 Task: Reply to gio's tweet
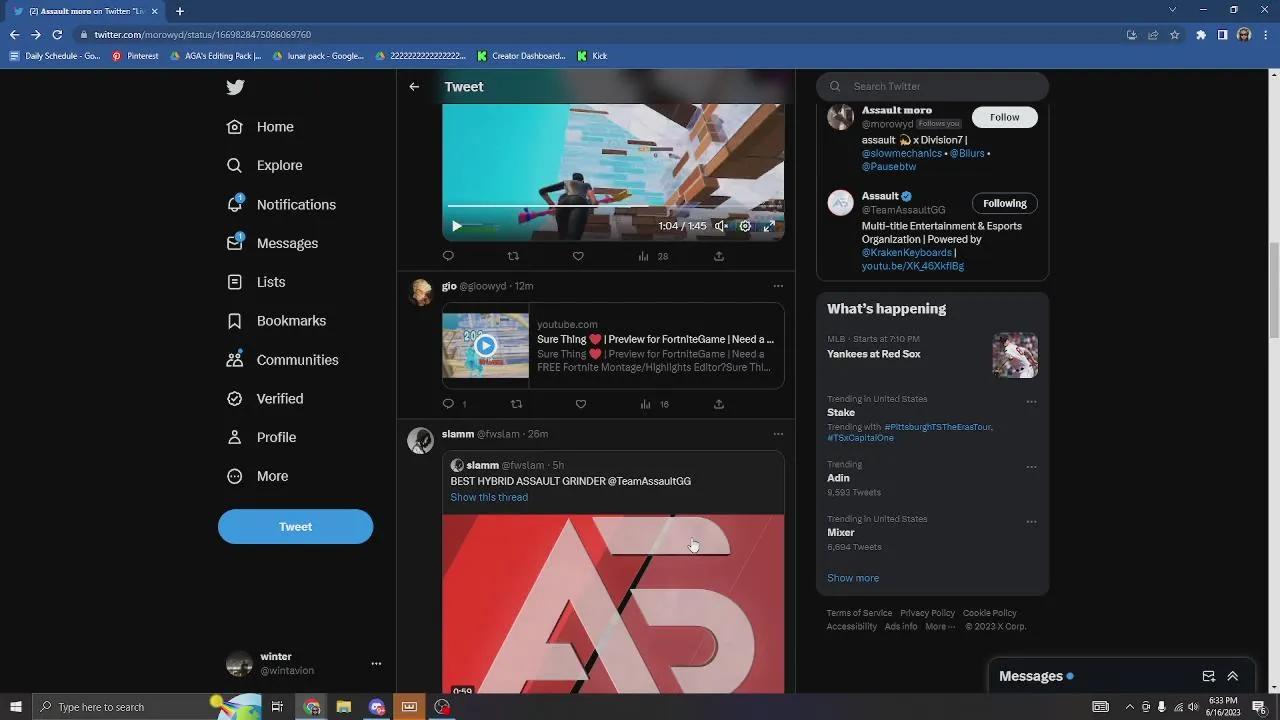click(x=448, y=404)
